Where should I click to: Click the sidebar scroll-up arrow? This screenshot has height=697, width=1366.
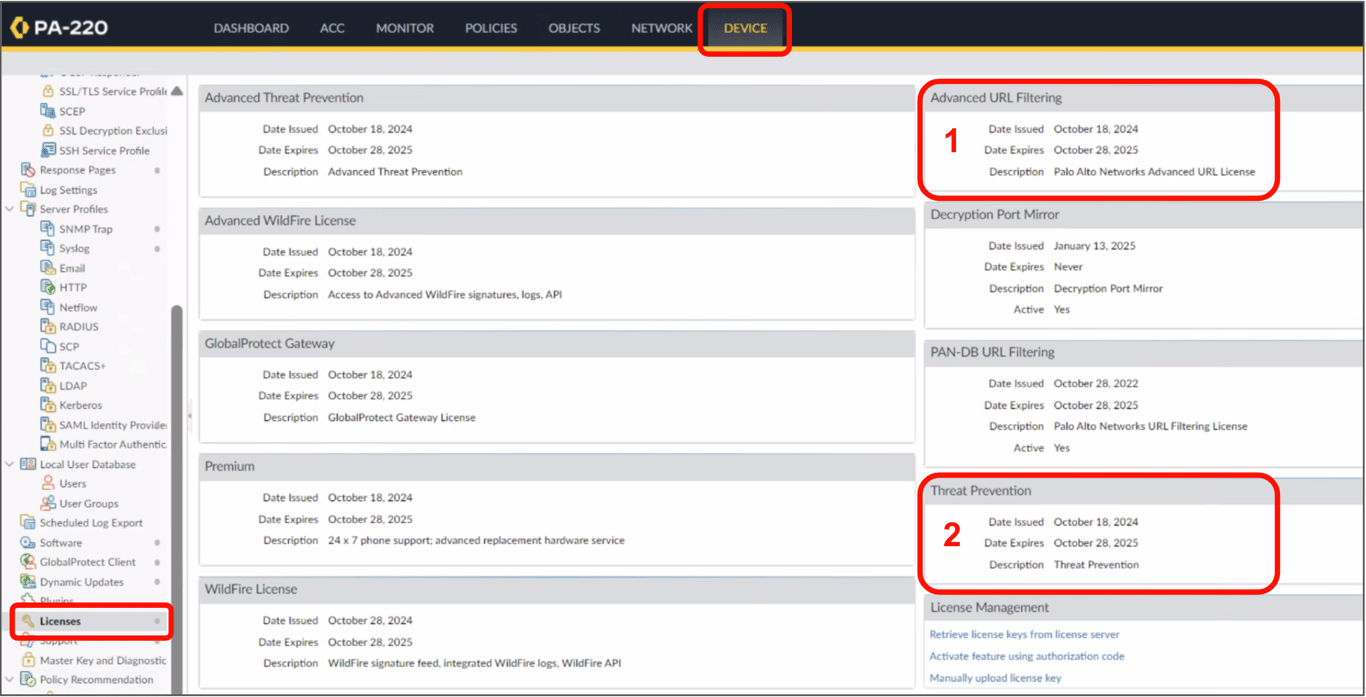[177, 91]
